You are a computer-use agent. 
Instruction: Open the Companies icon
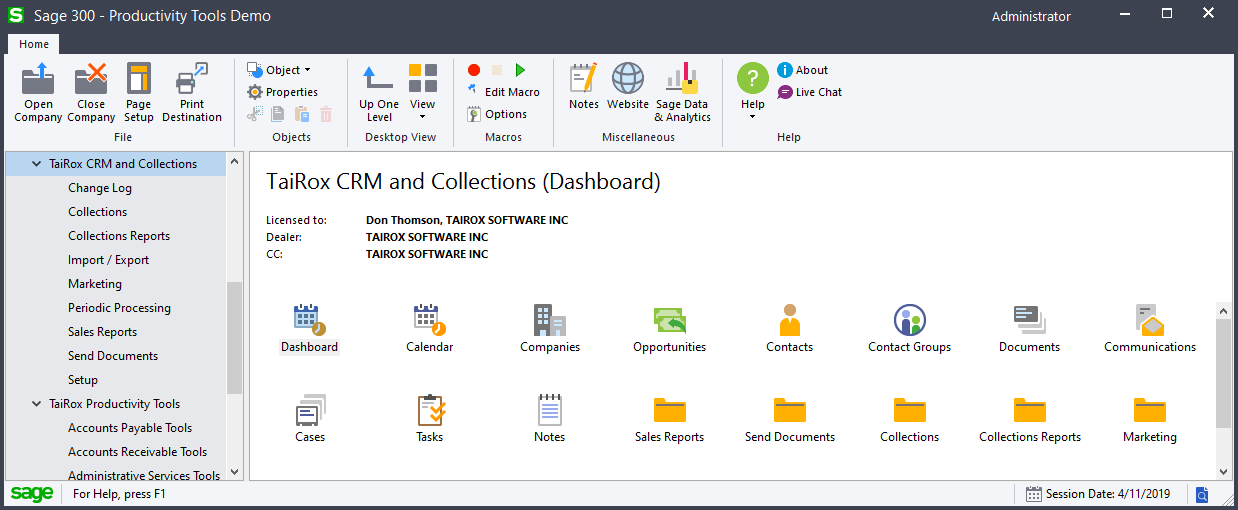[549, 320]
